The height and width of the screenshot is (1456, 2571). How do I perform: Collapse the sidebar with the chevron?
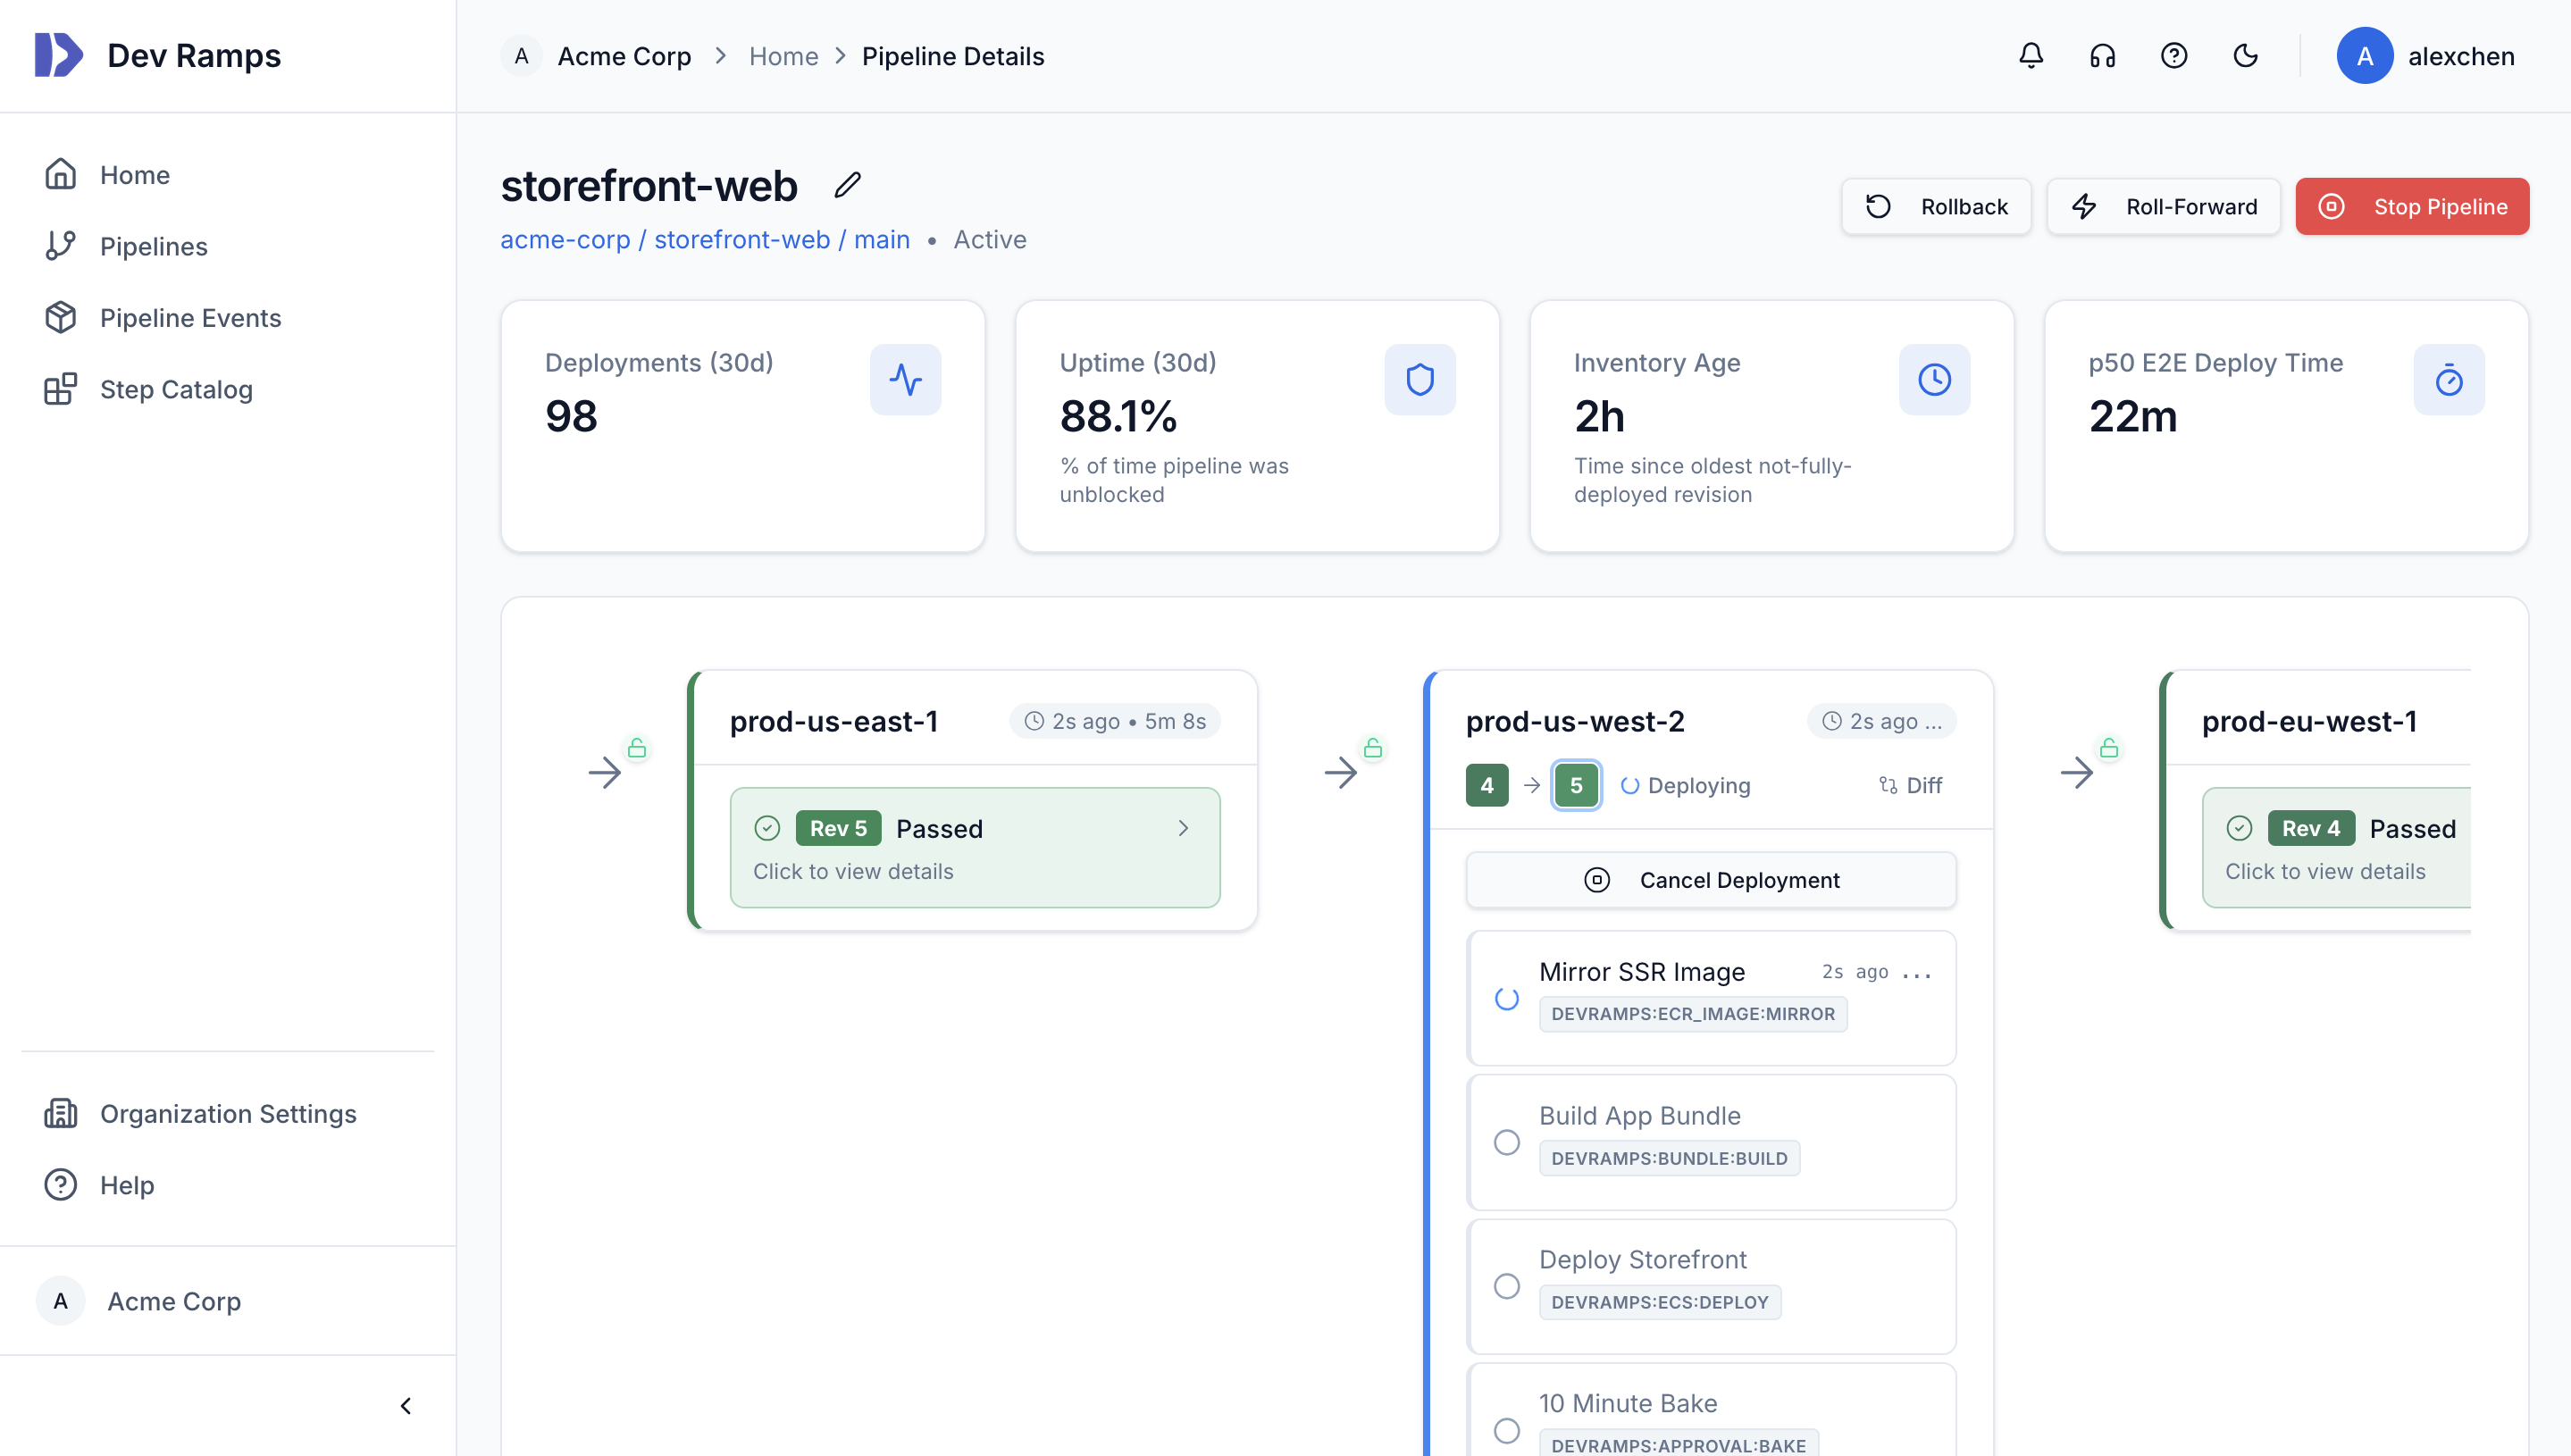tap(406, 1404)
